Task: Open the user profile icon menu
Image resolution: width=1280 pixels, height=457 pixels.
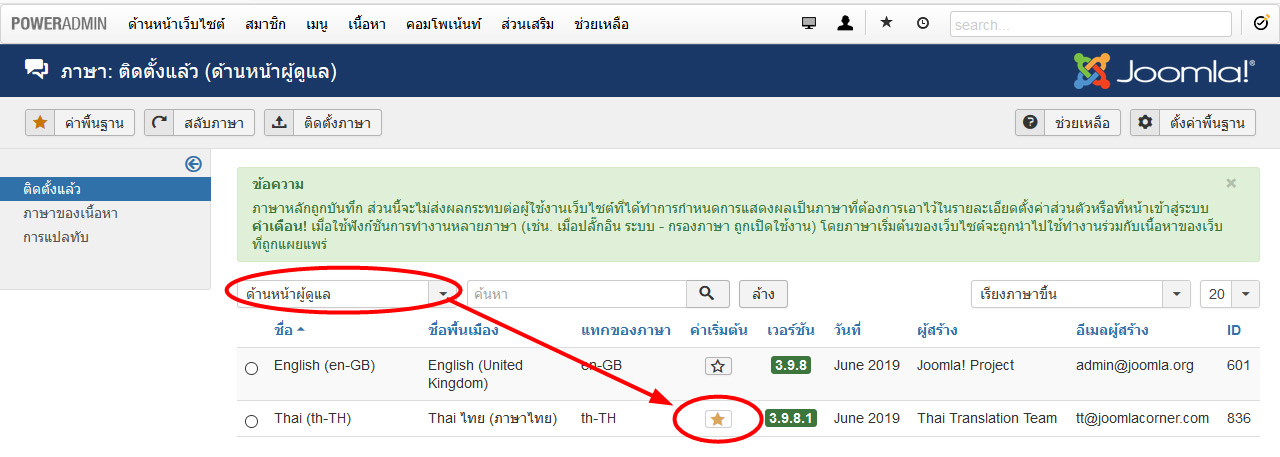Action: pos(845,23)
